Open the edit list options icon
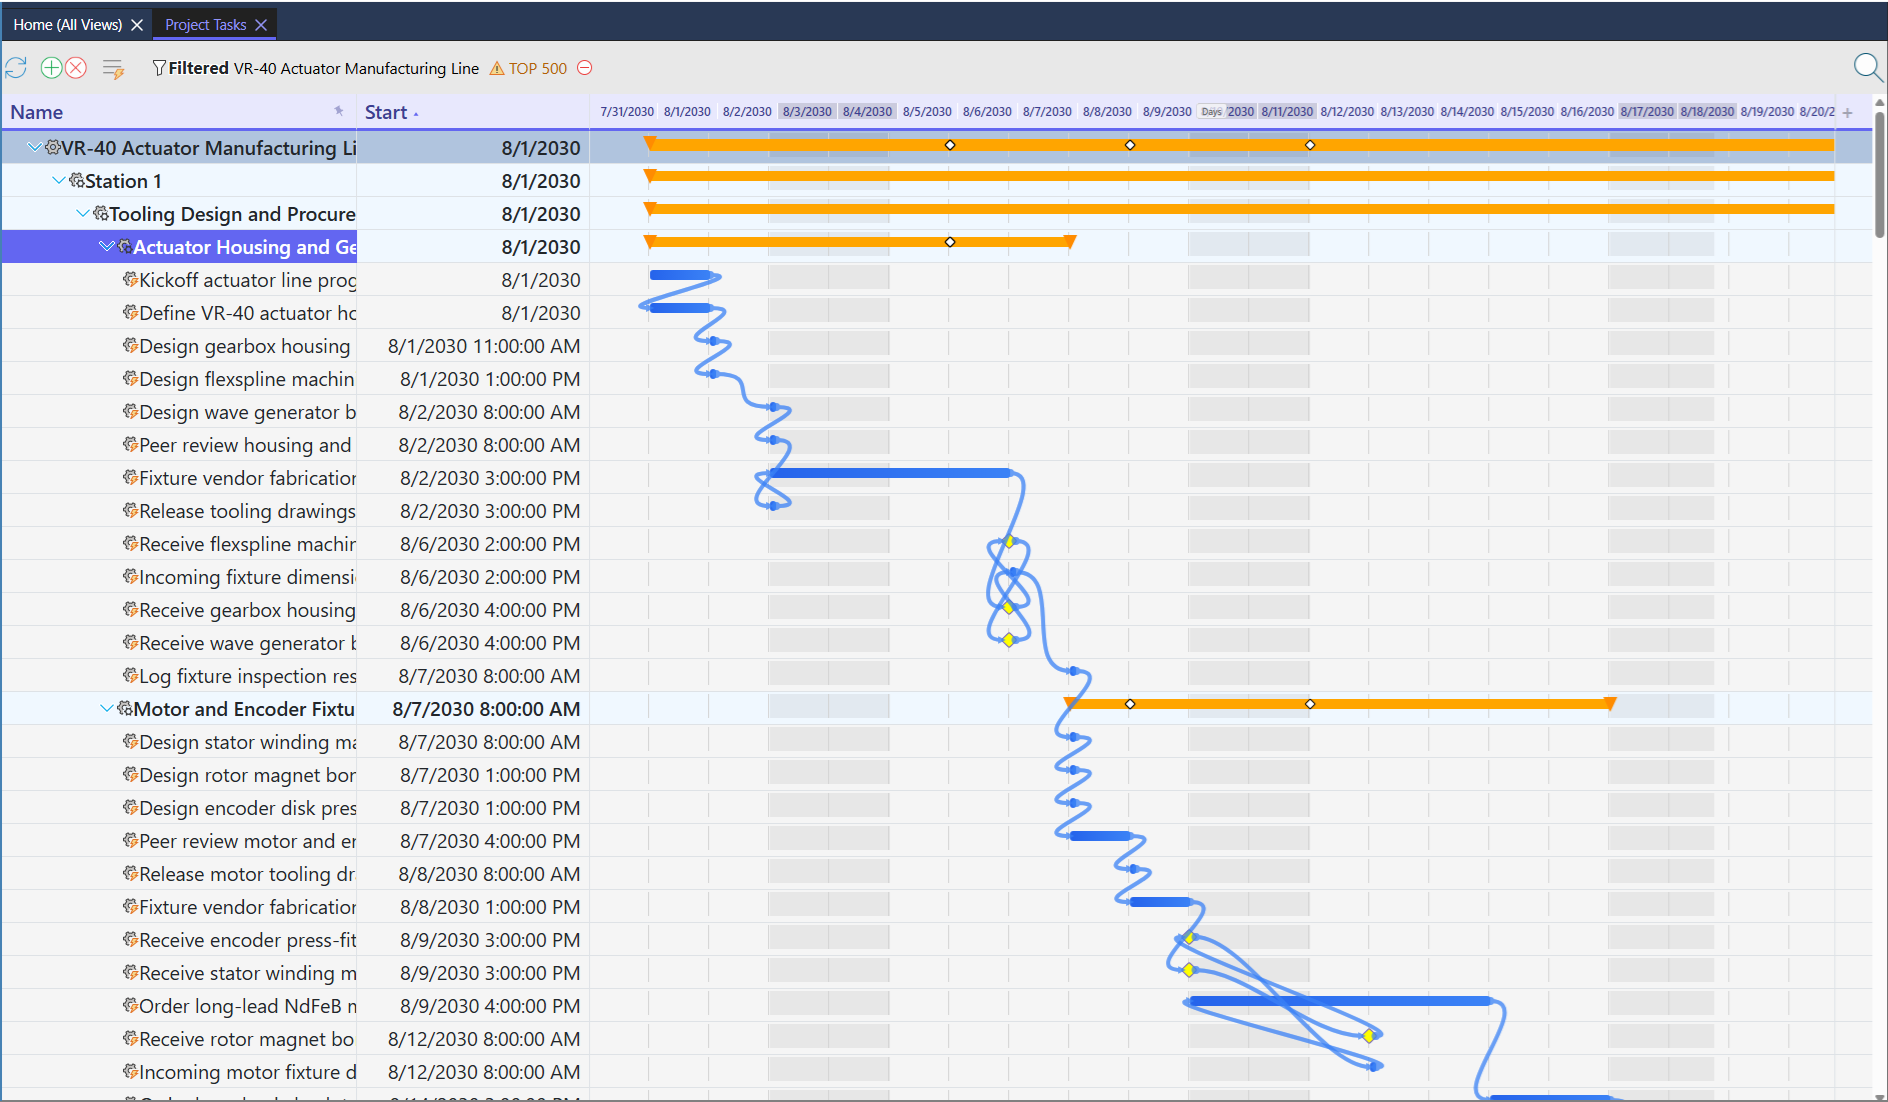This screenshot has height=1102, width=1888. point(113,68)
